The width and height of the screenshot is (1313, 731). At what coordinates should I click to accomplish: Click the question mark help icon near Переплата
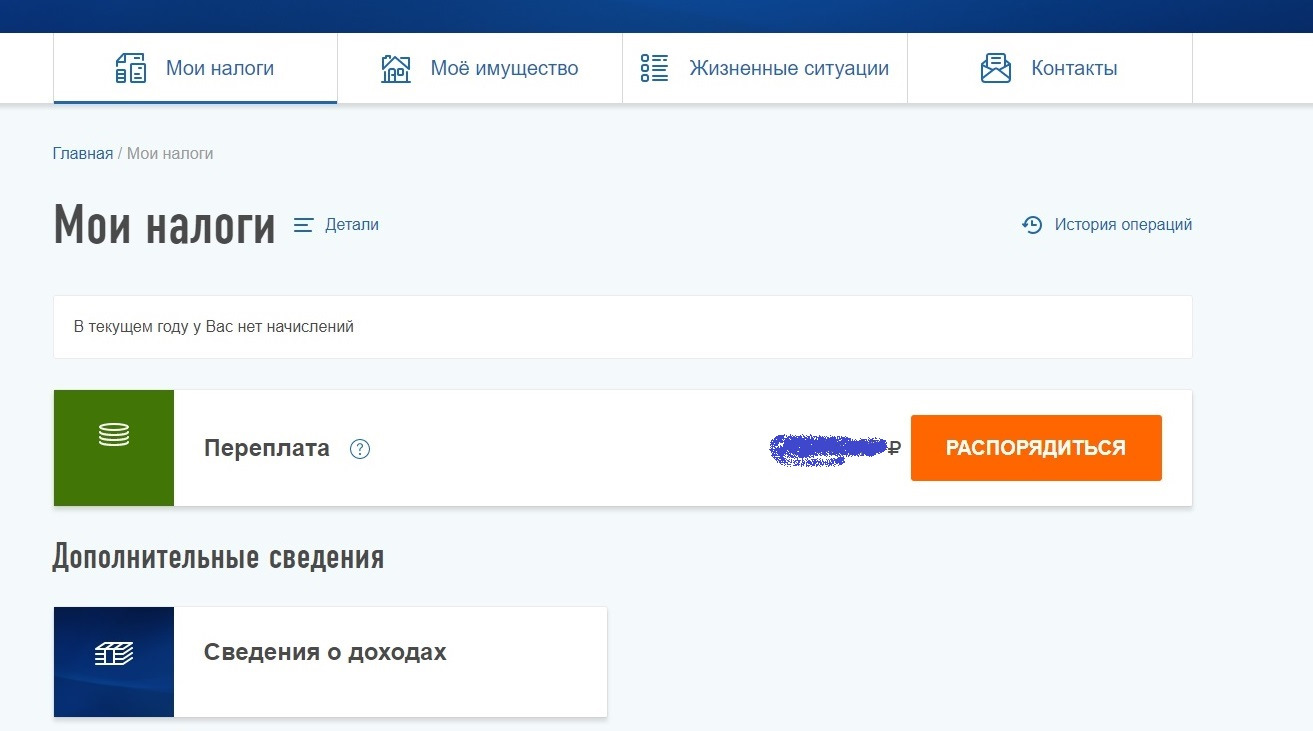click(x=360, y=449)
